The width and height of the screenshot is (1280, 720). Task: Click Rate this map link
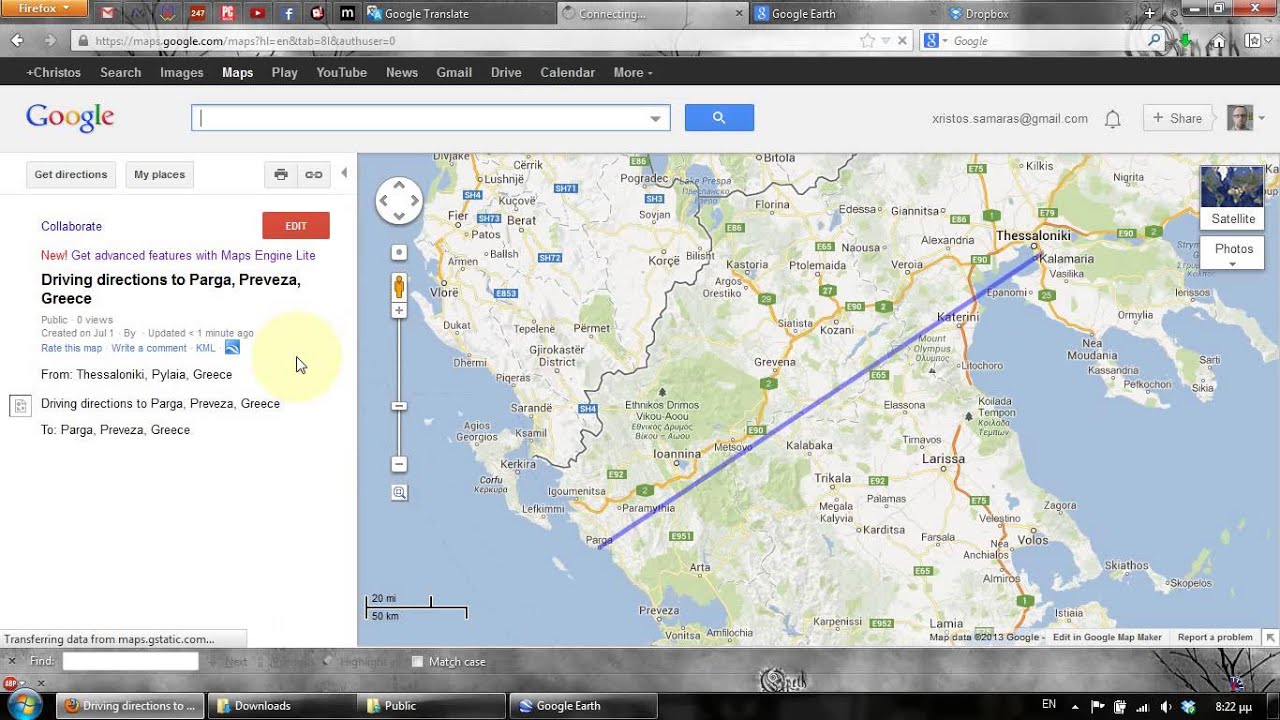pyautogui.click(x=71, y=348)
